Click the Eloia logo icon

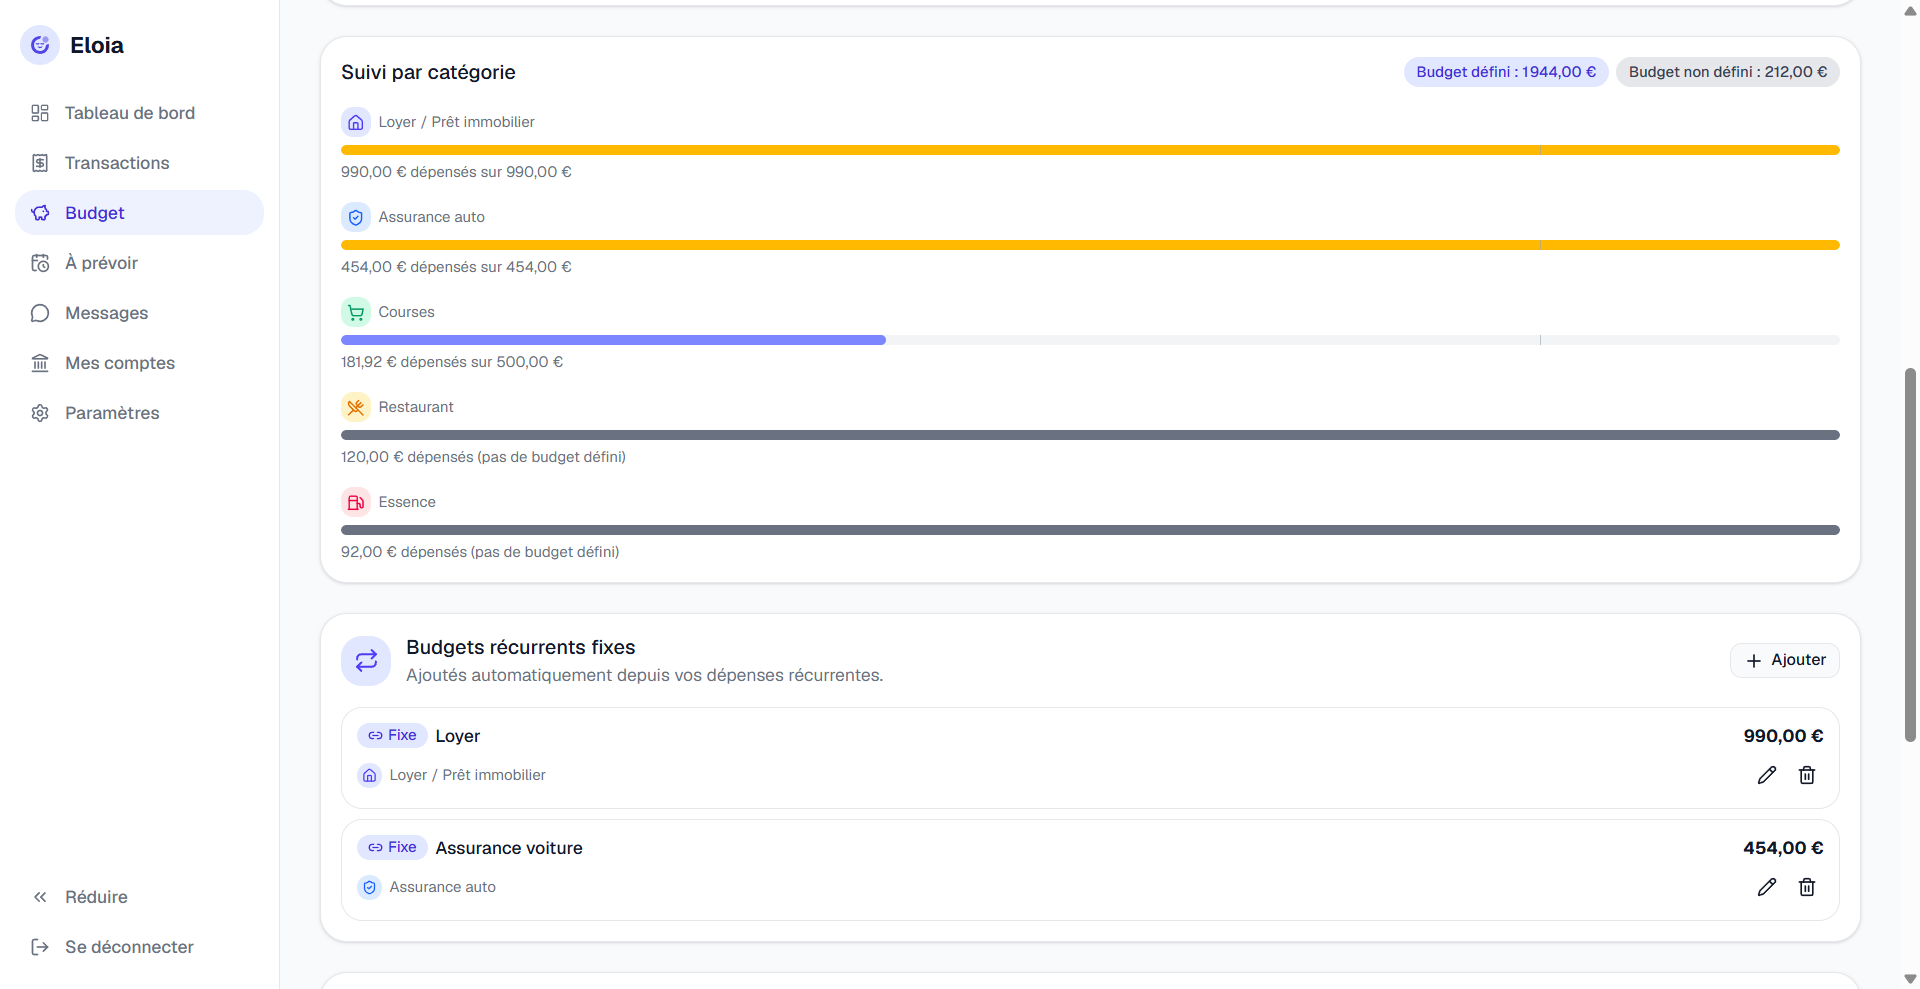click(40, 45)
